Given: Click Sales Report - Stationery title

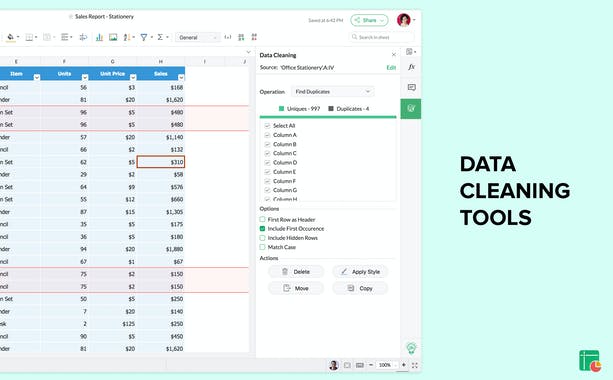Looking at the screenshot, I should click(x=104, y=16).
